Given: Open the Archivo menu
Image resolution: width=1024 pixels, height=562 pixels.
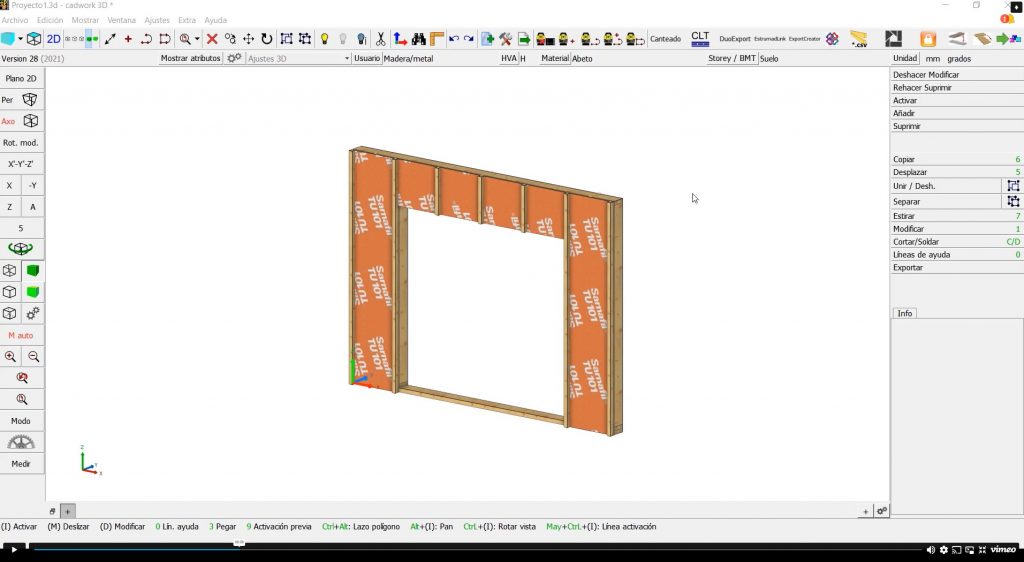Looking at the screenshot, I should click(x=14, y=20).
